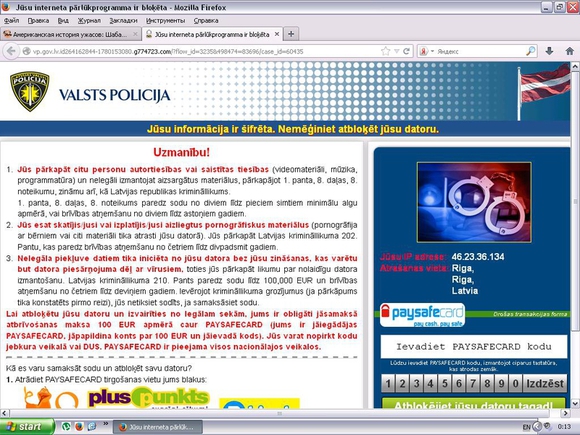Image resolution: width=580 pixels, height=435 pixels.
Task: Click keypad digit 5
Action: tap(445, 384)
